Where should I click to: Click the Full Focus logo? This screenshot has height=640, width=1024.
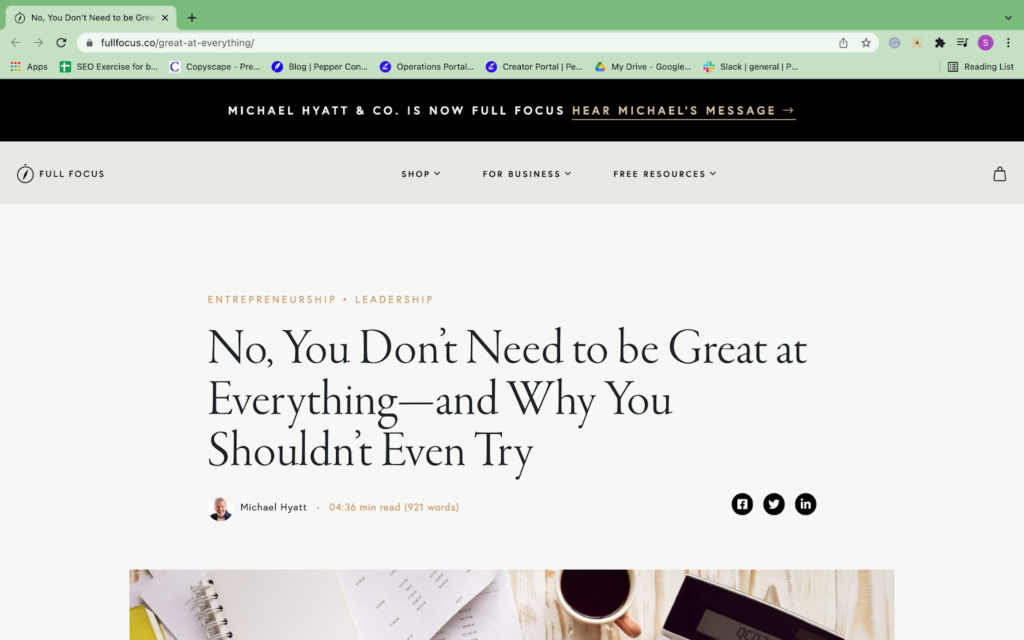[61, 174]
